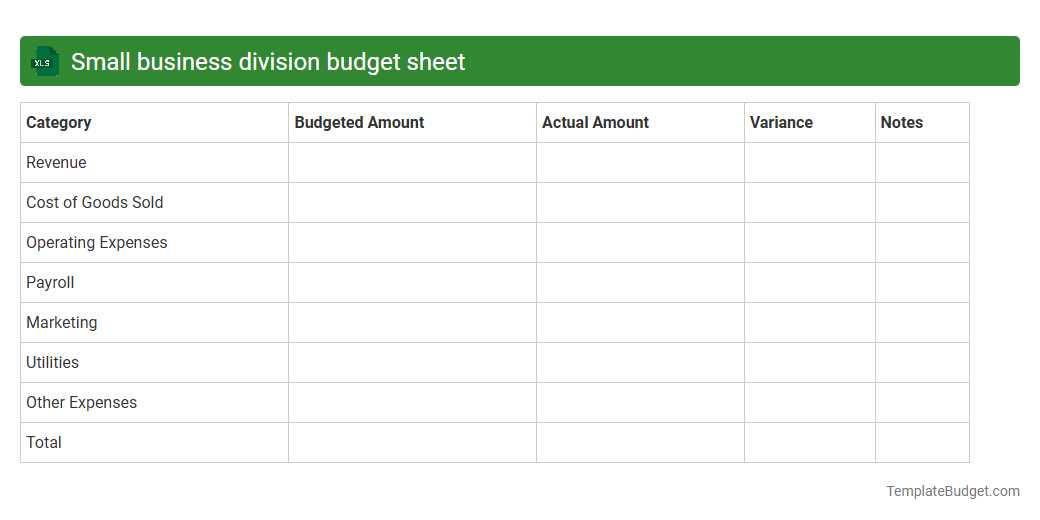The width and height of the screenshot is (1040, 520).
Task: Click the Budgeted Amount cell for Revenue
Action: click(x=413, y=162)
